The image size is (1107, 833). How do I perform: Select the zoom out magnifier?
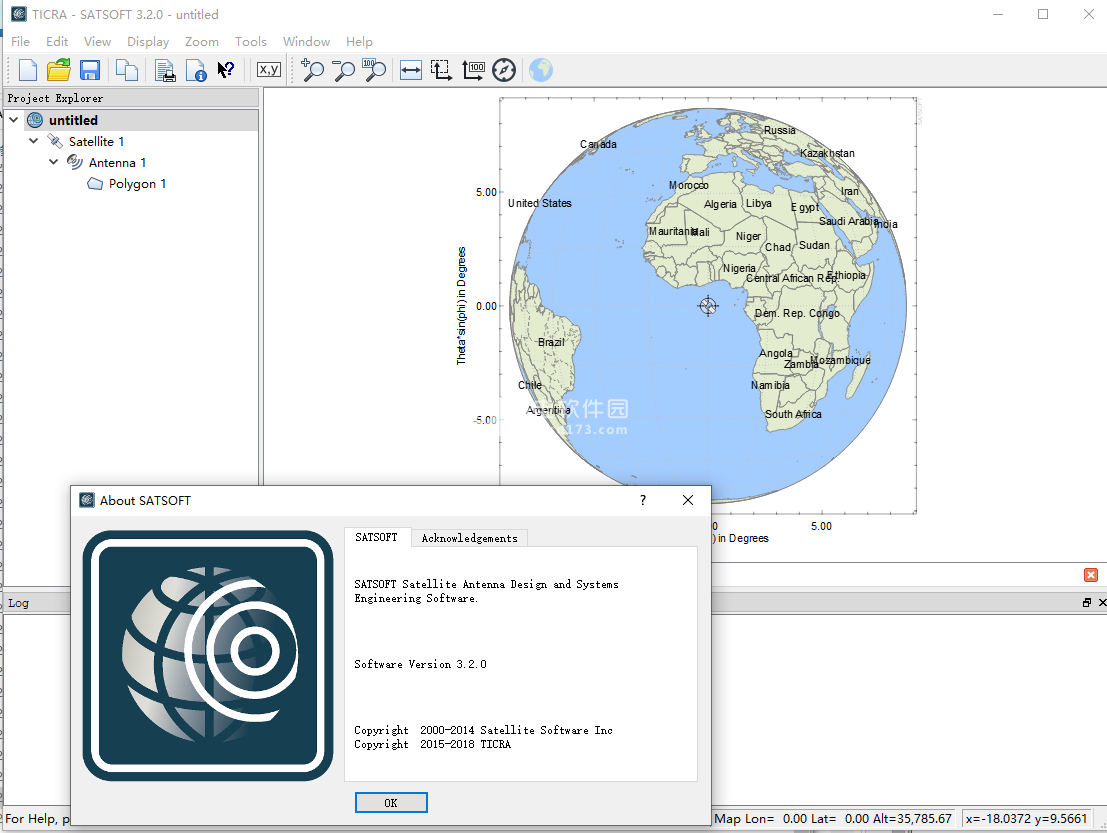tap(343, 70)
